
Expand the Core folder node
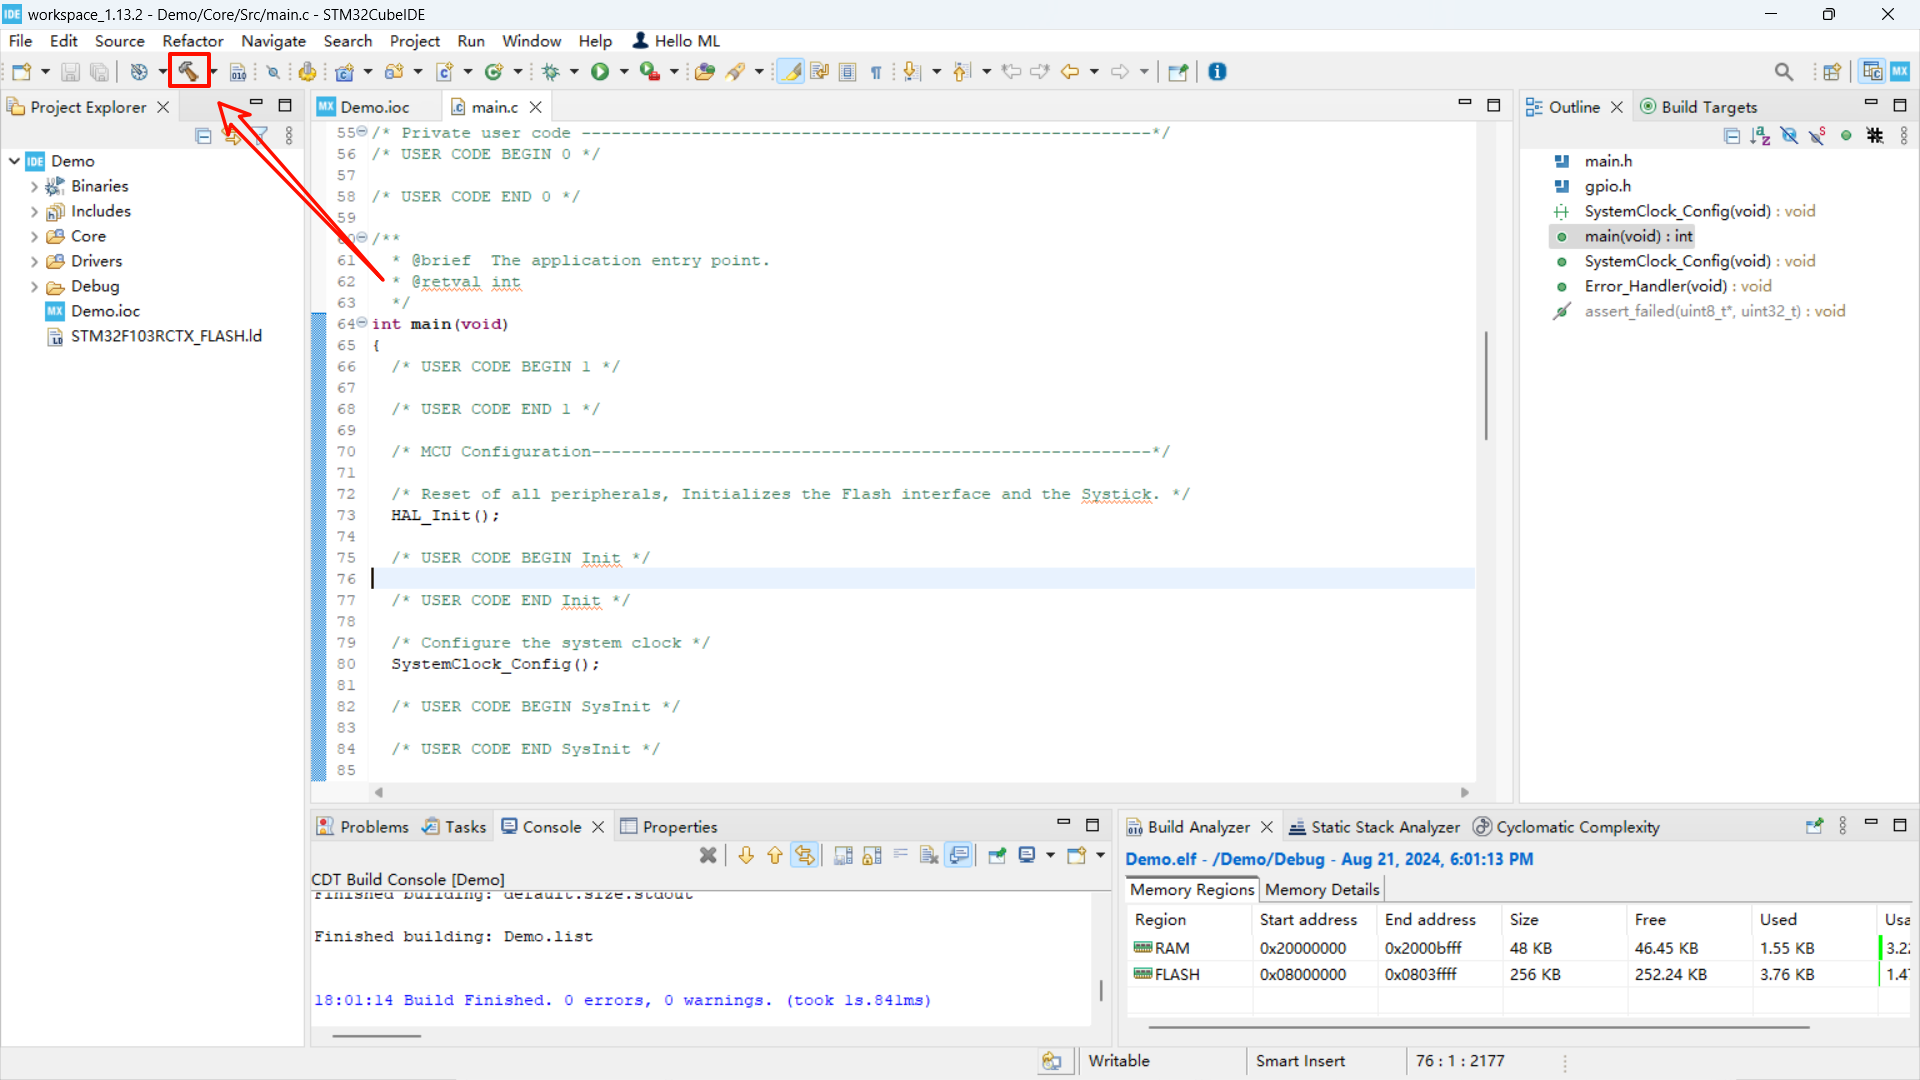(34, 236)
